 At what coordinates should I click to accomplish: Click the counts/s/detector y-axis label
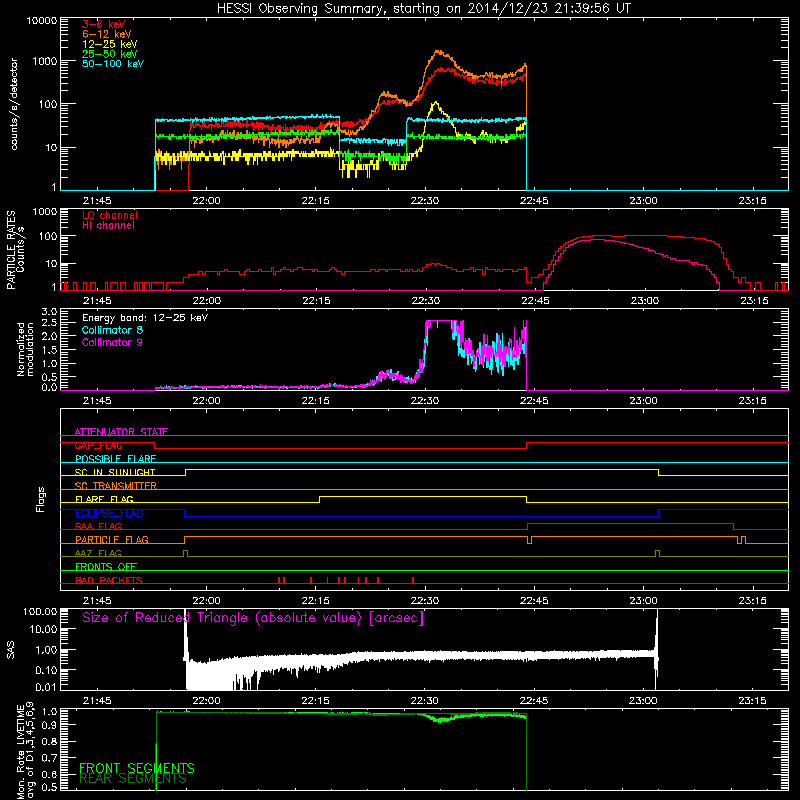point(14,104)
